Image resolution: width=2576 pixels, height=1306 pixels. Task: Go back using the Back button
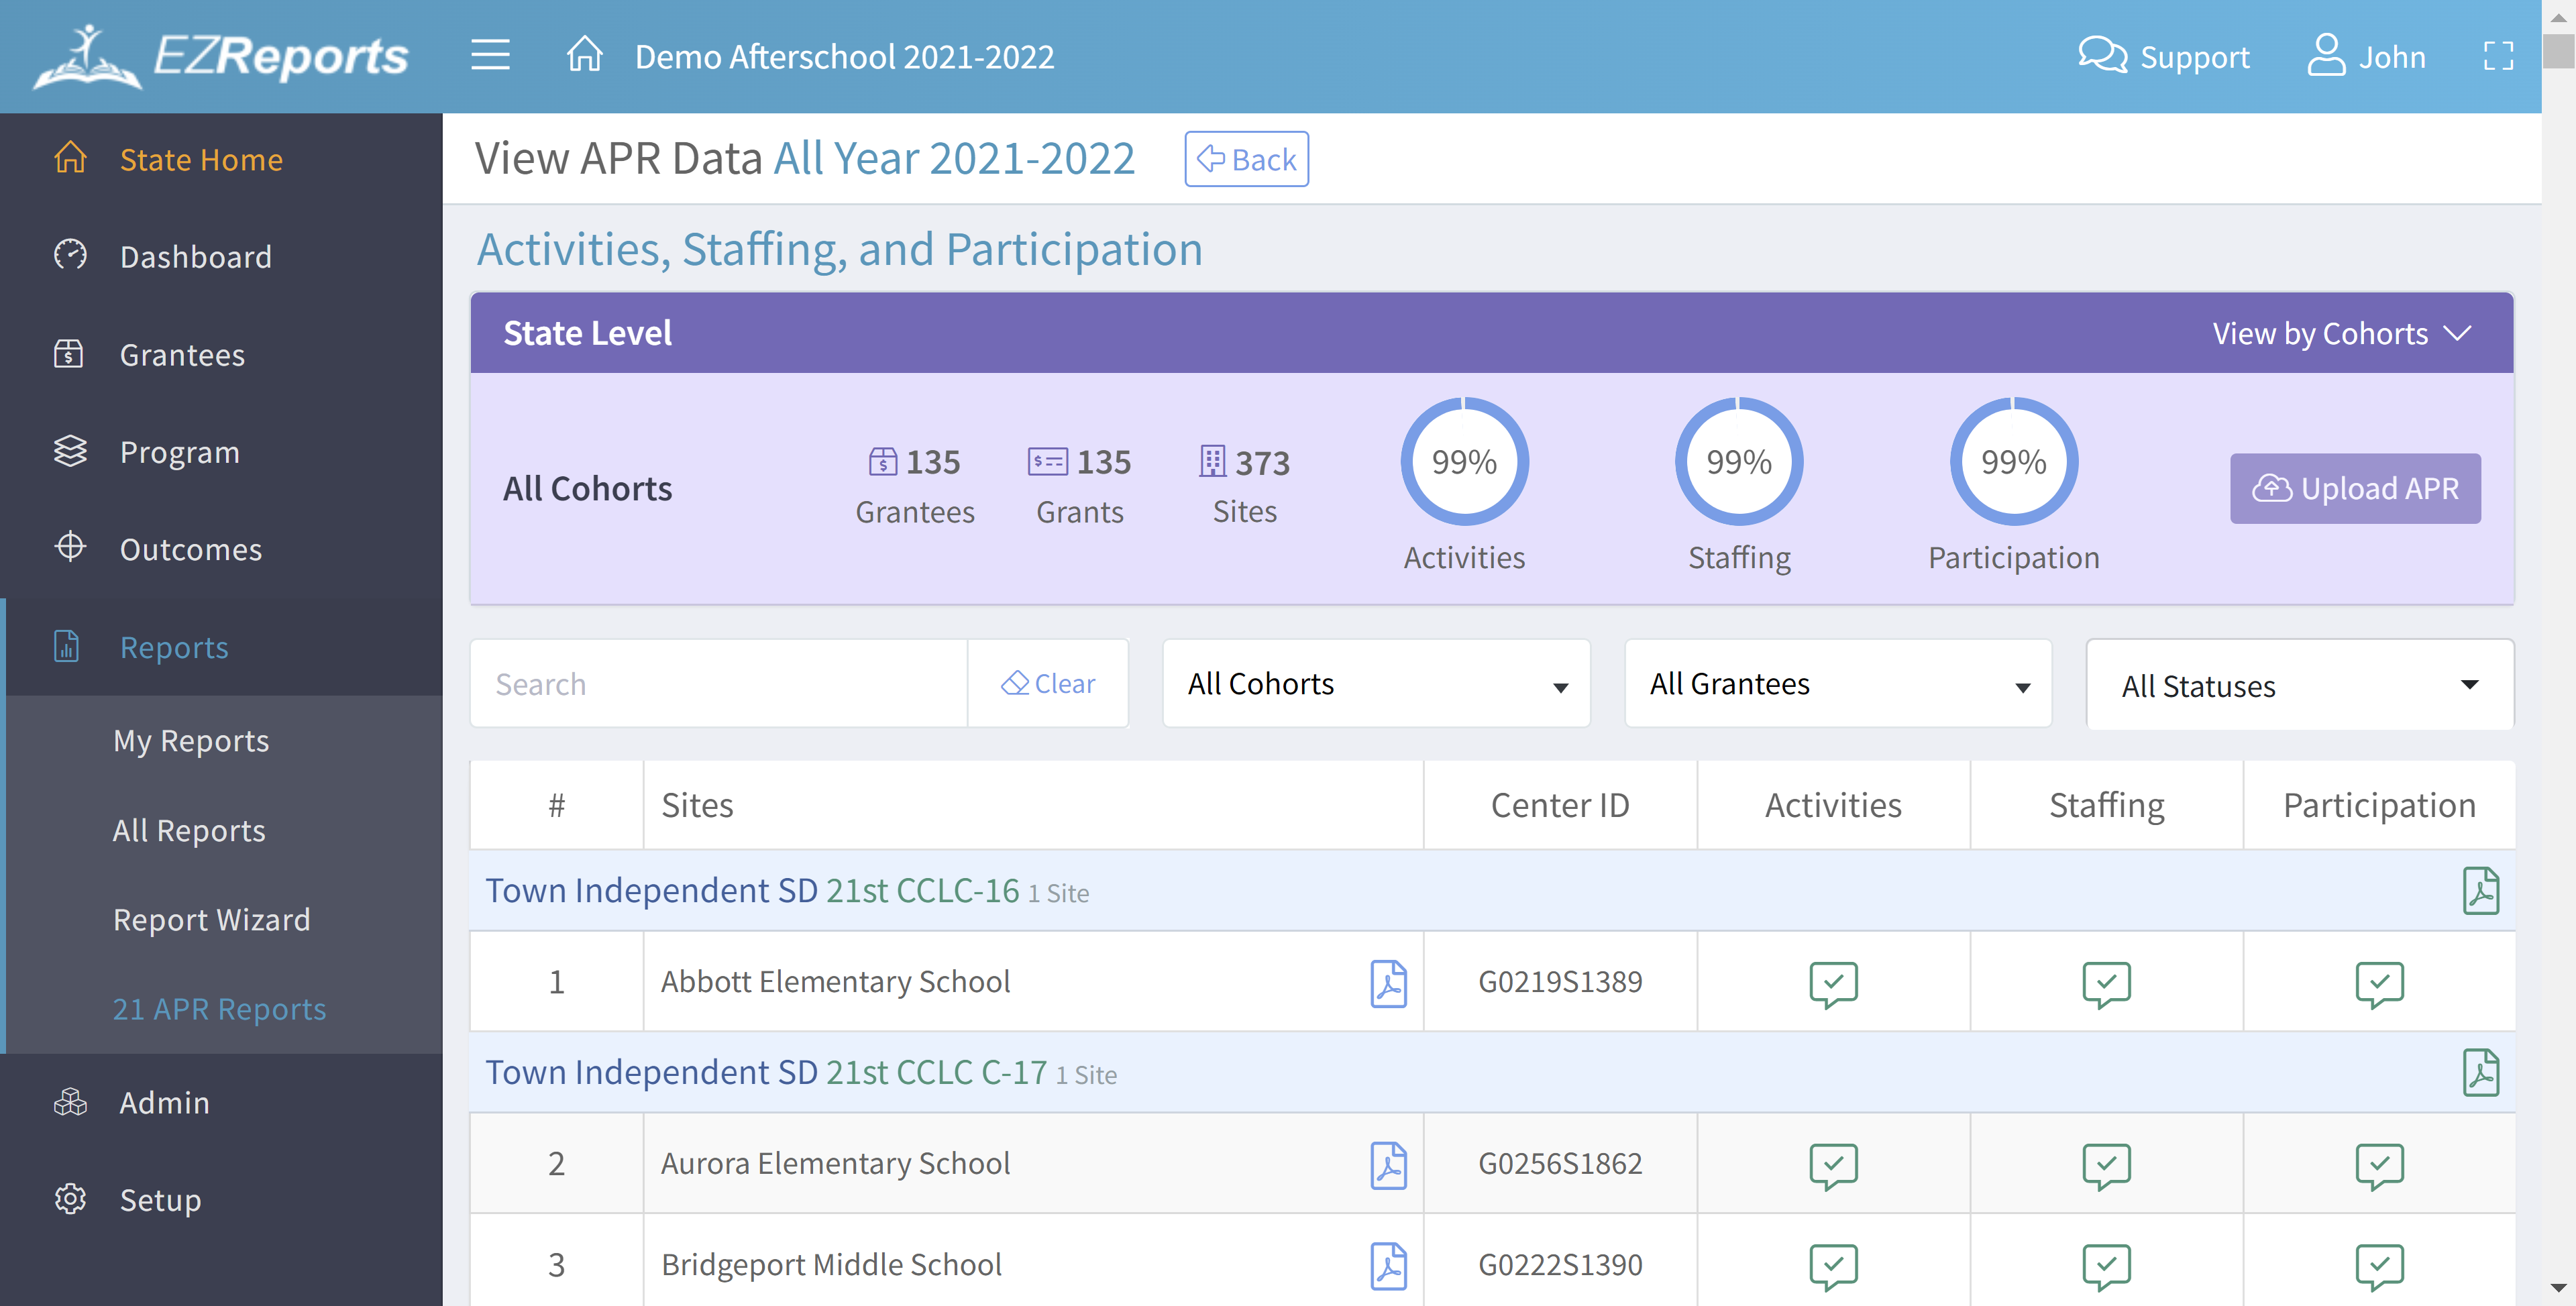click(x=1246, y=158)
